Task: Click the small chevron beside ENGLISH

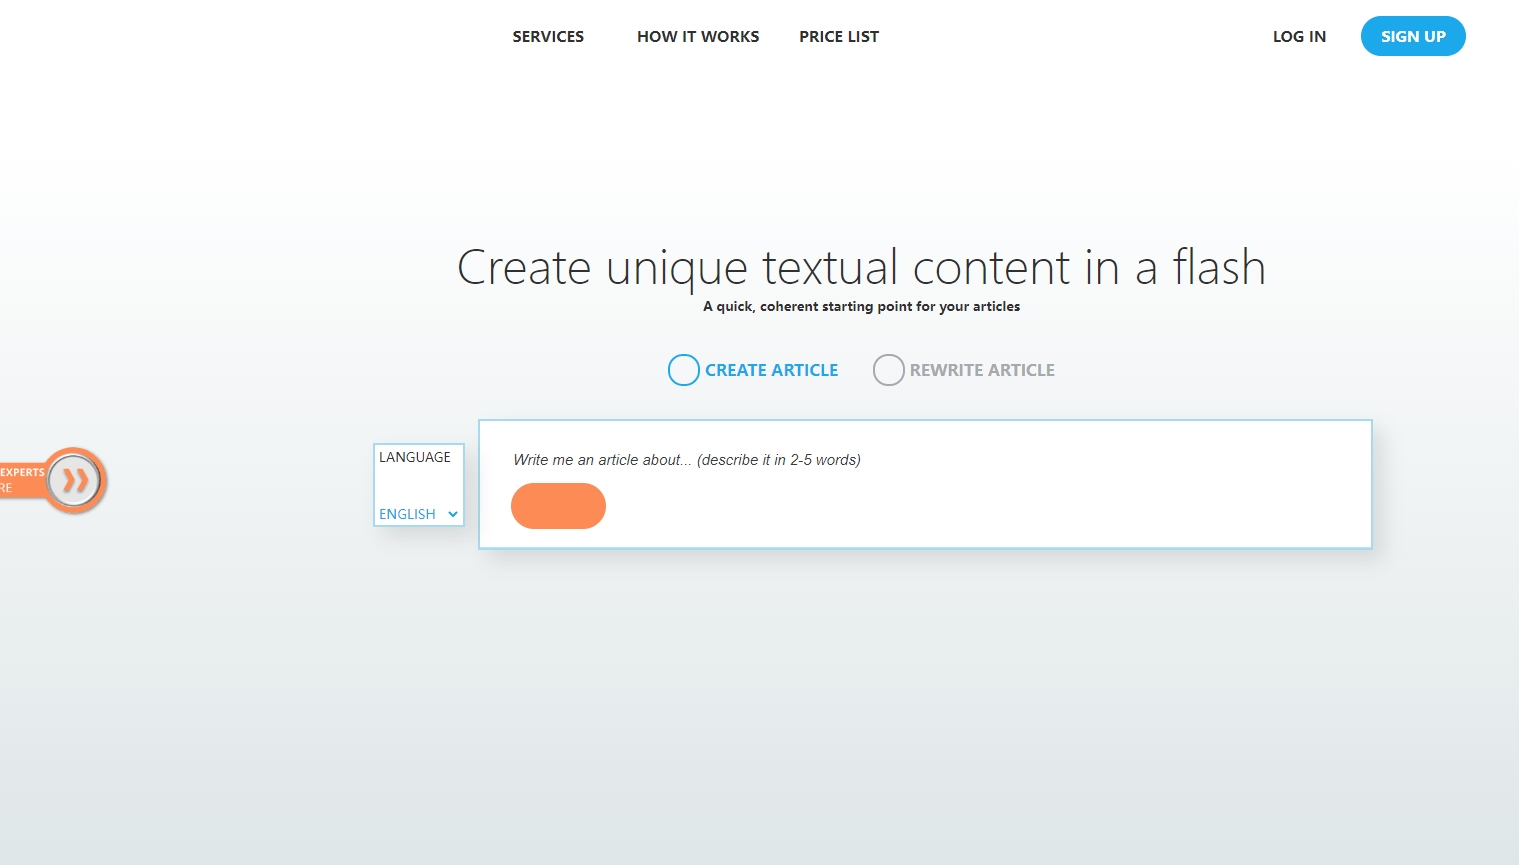Action: coord(453,514)
